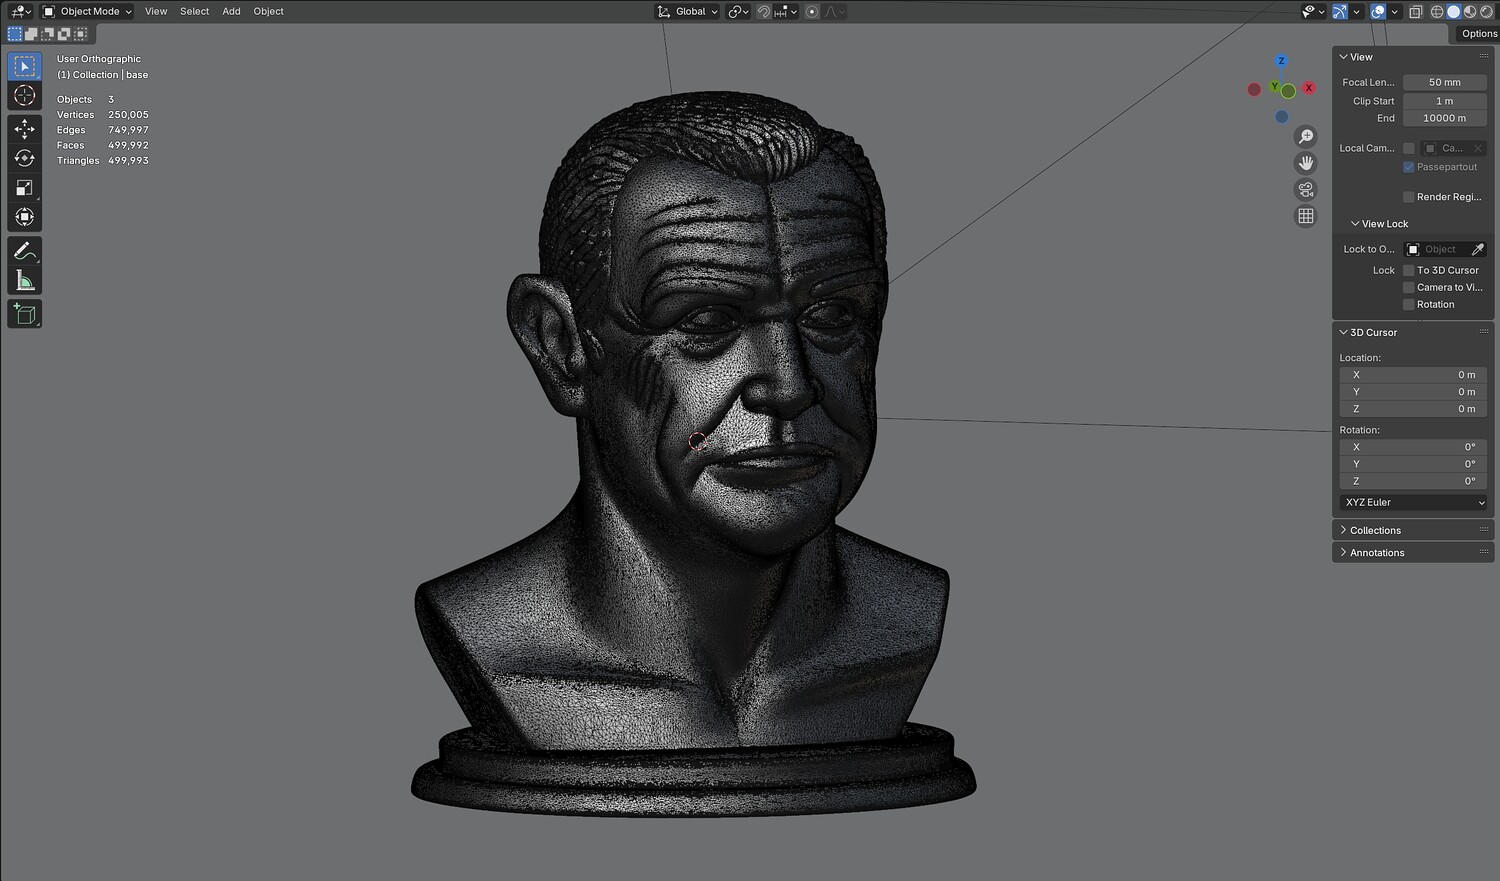
Task: Switch to wireframe viewport shading
Action: click(1437, 12)
